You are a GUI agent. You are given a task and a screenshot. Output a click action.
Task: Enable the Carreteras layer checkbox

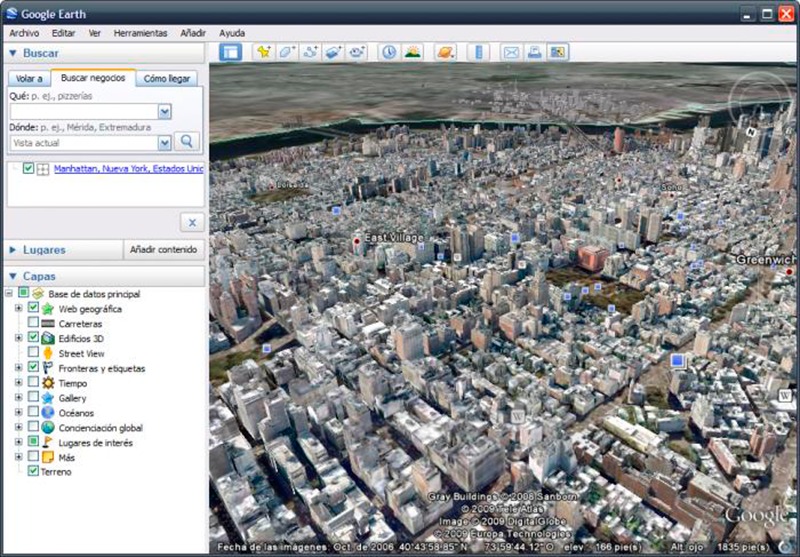coord(33,322)
